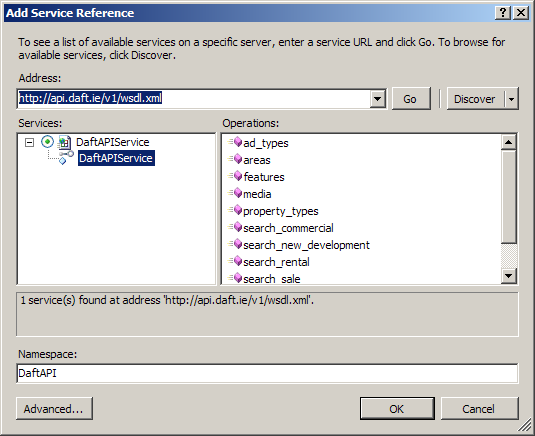Cancel adding the service reference

[479, 409]
